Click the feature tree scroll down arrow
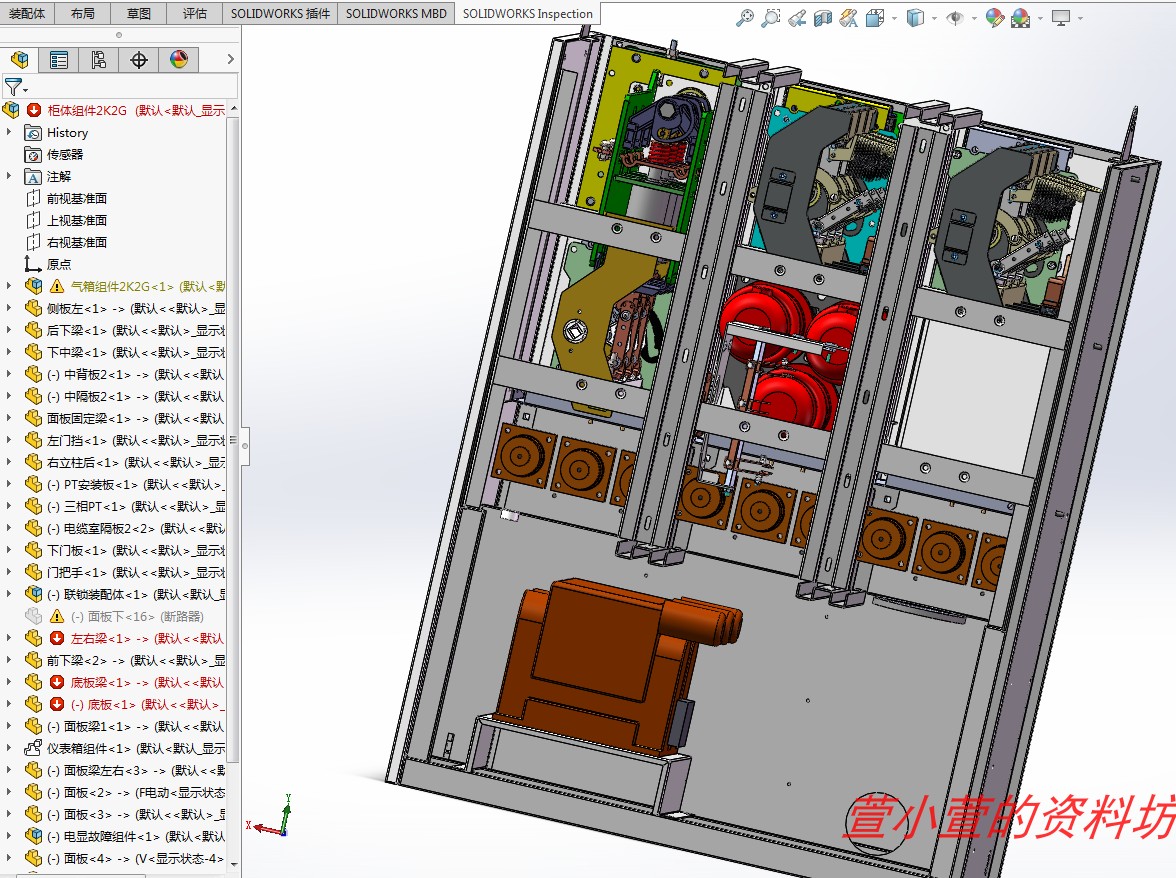 (x=233, y=865)
